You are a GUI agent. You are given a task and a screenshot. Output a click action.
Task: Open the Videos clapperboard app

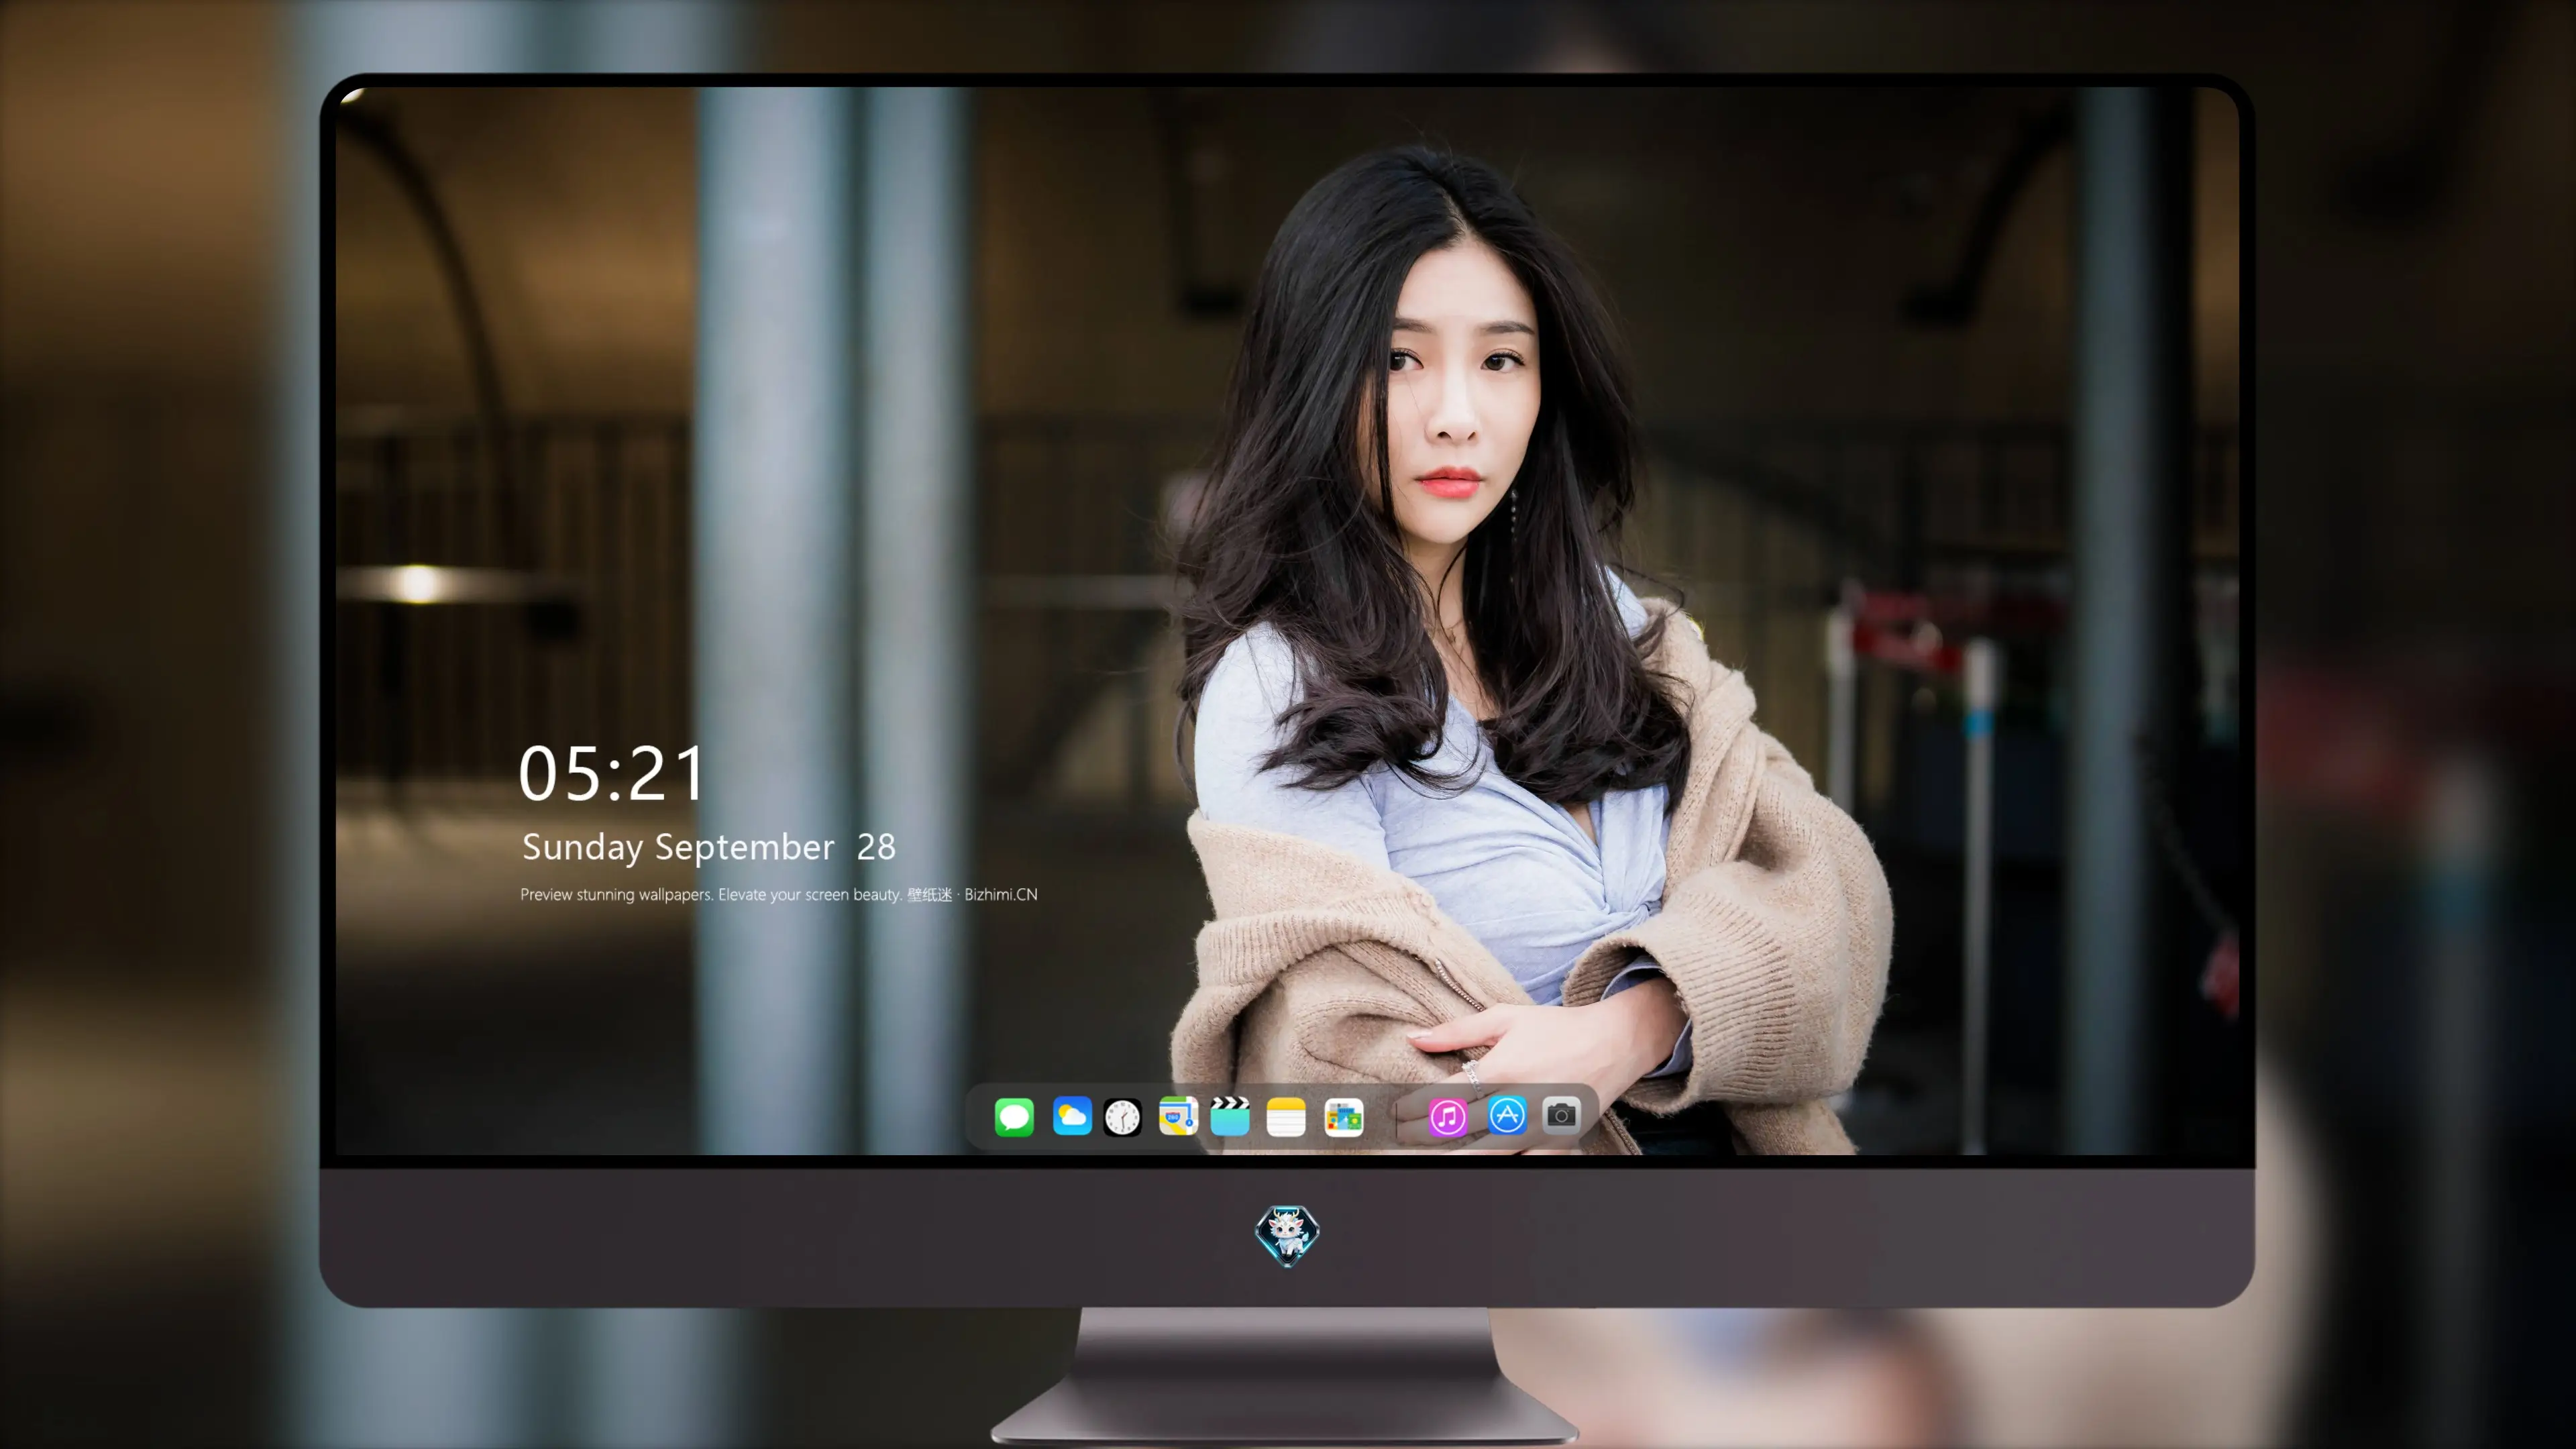click(x=1230, y=1116)
